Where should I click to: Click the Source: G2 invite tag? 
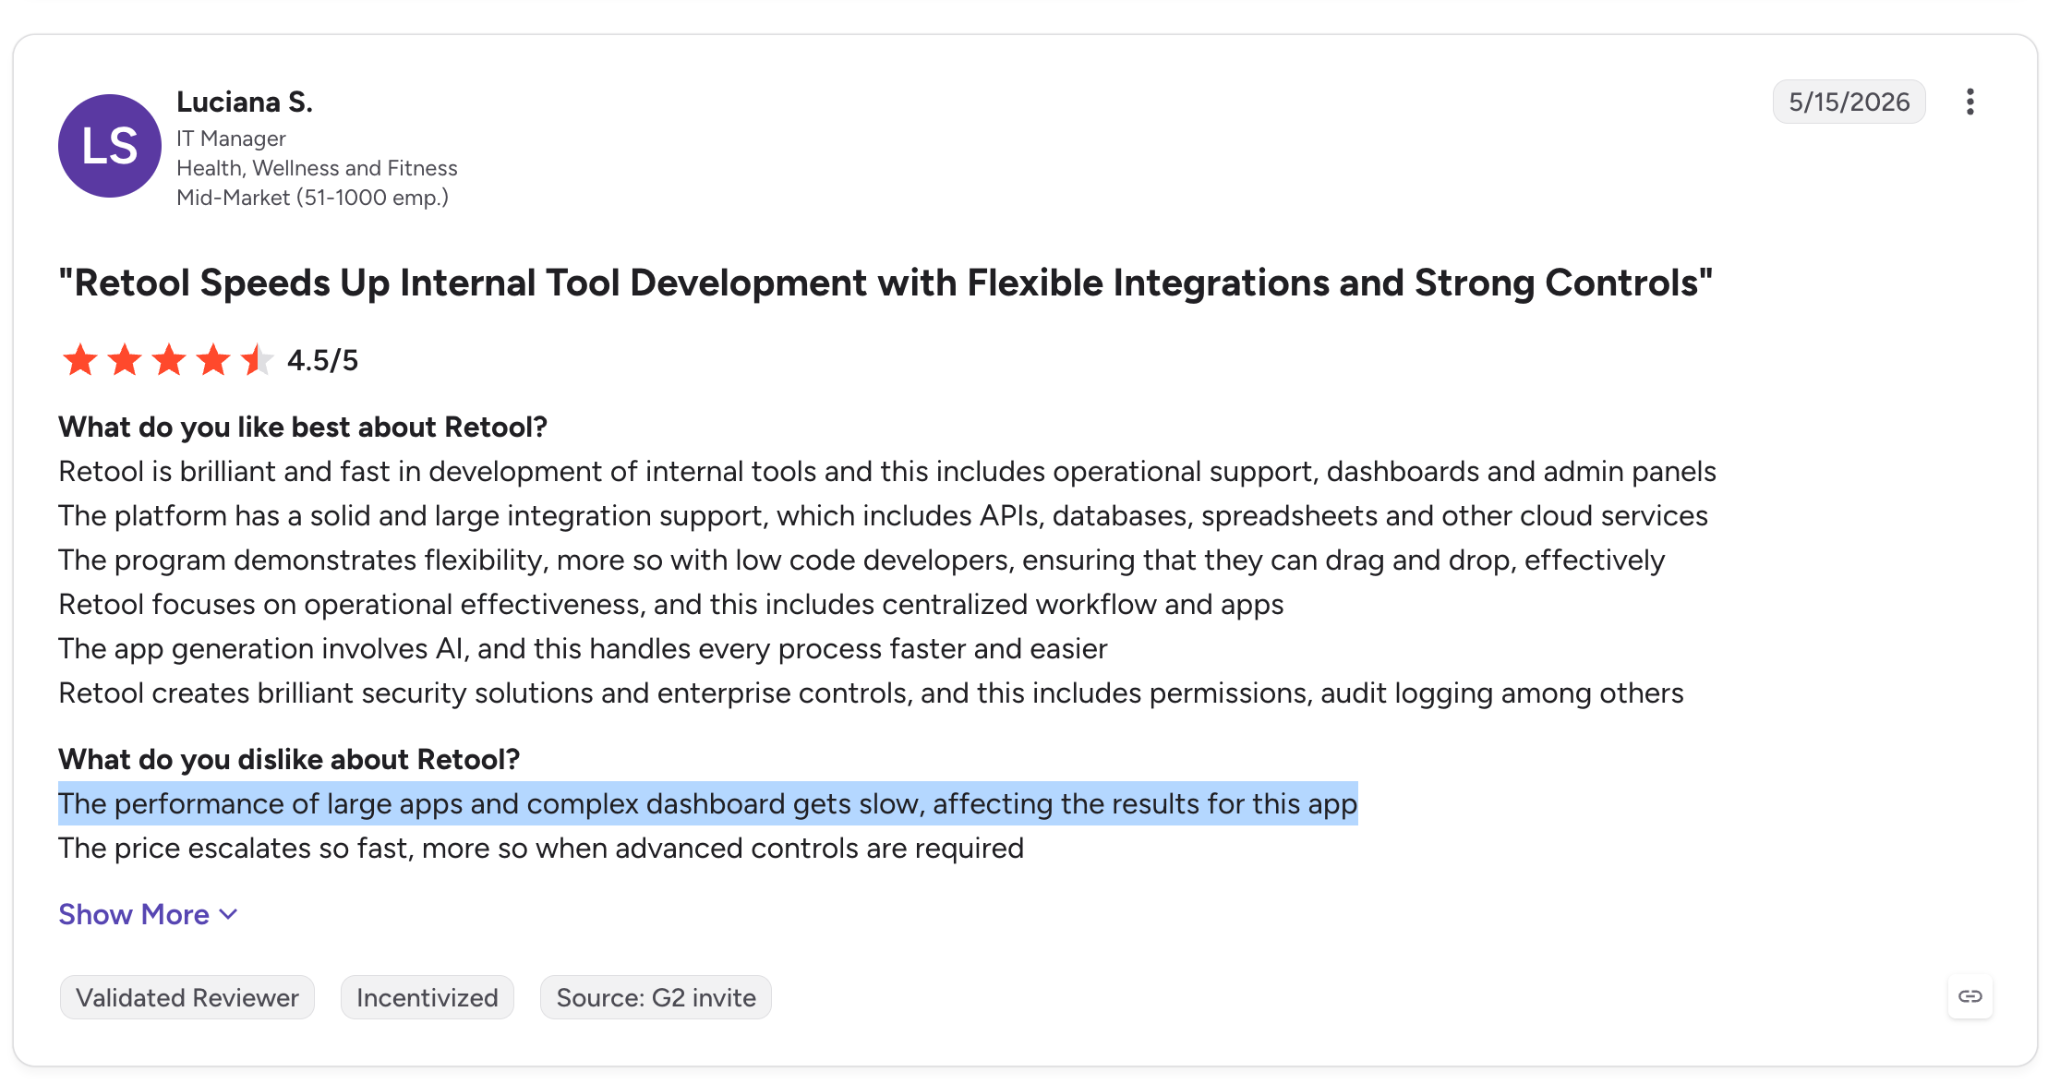[656, 997]
